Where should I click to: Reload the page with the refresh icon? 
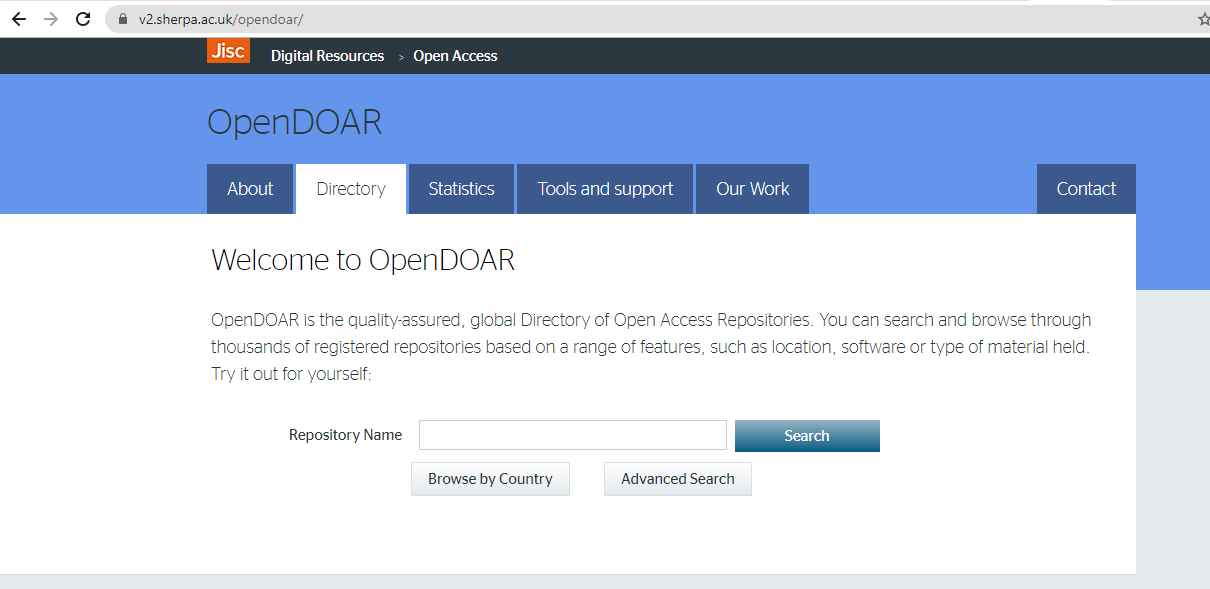click(x=84, y=19)
